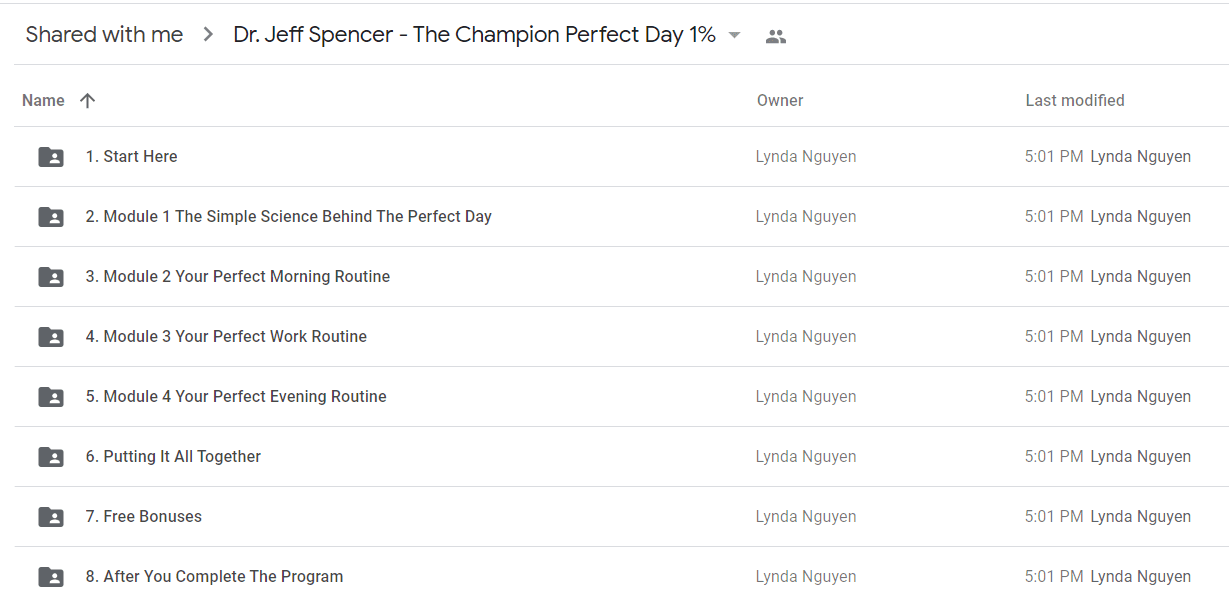This screenshot has height=604, width=1229.
Task: Click folder icon beside Free Bonuses
Action: pyautogui.click(x=51, y=517)
